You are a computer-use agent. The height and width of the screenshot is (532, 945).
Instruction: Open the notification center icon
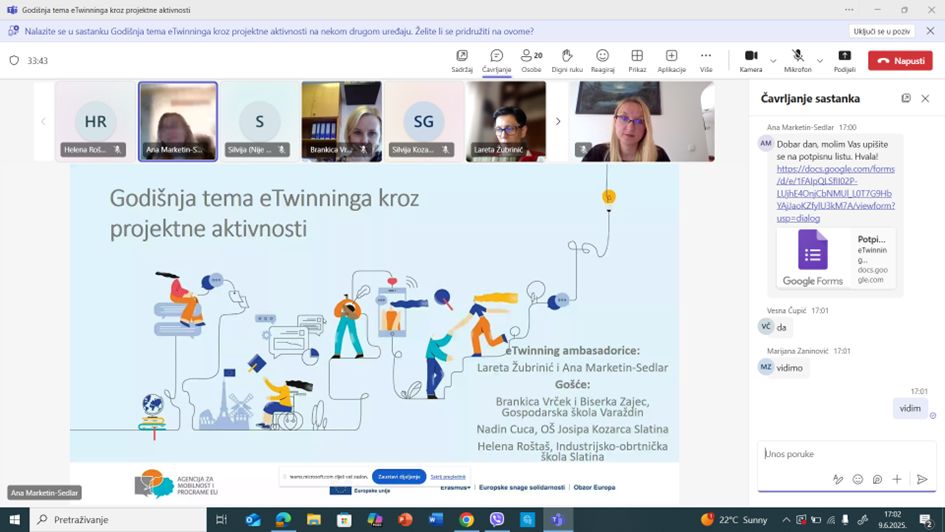925,519
